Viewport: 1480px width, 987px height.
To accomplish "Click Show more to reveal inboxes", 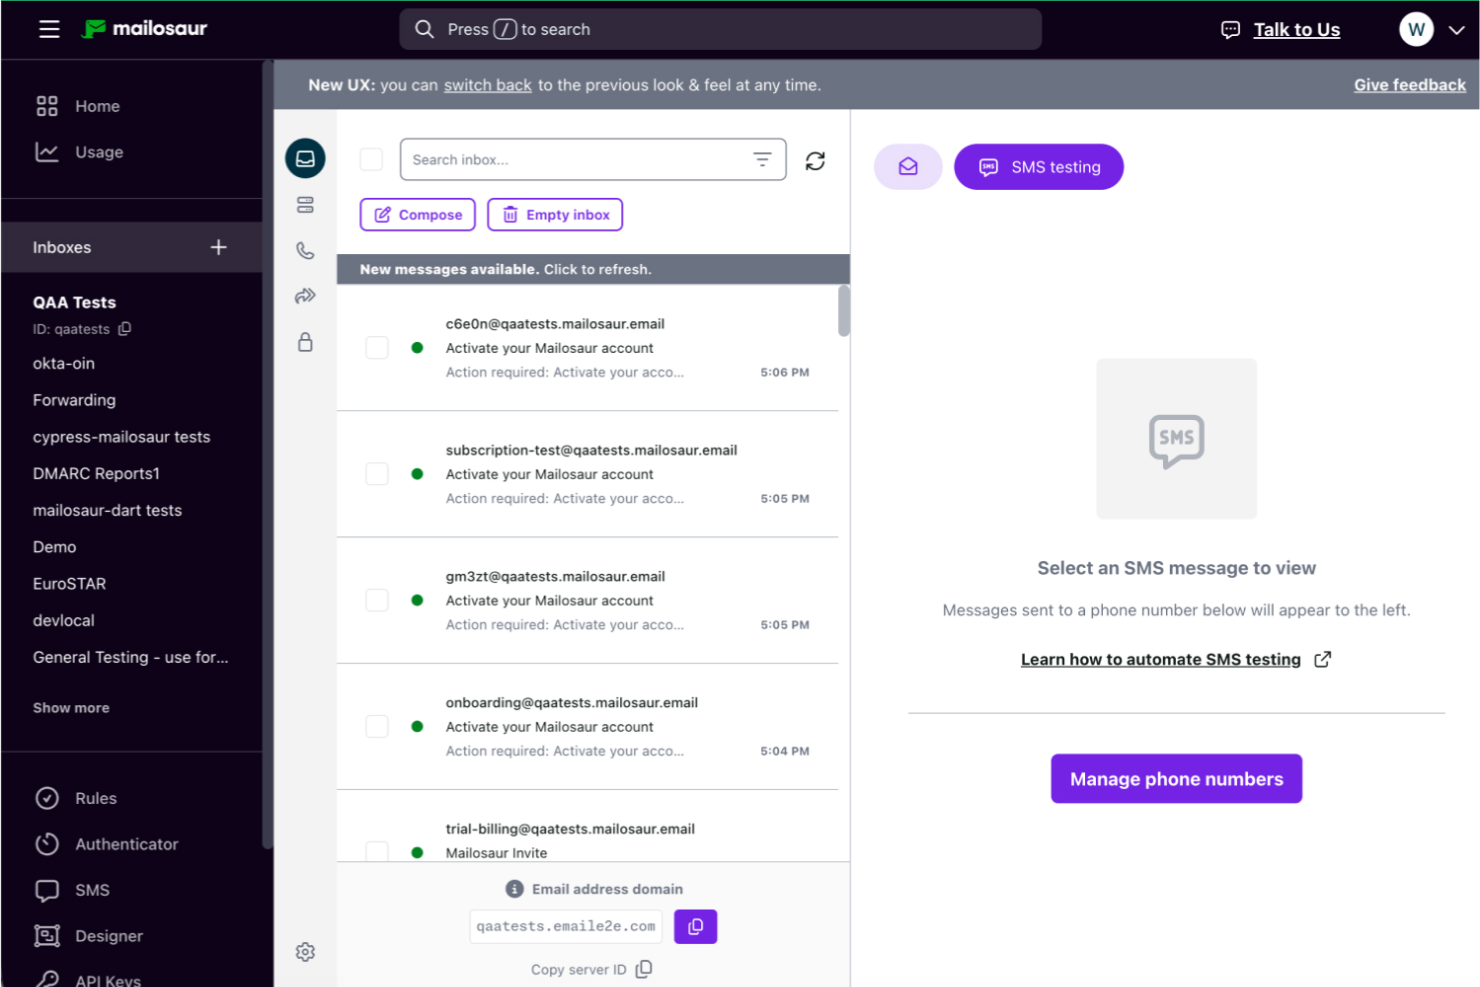I will pyautogui.click(x=70, y=707).
